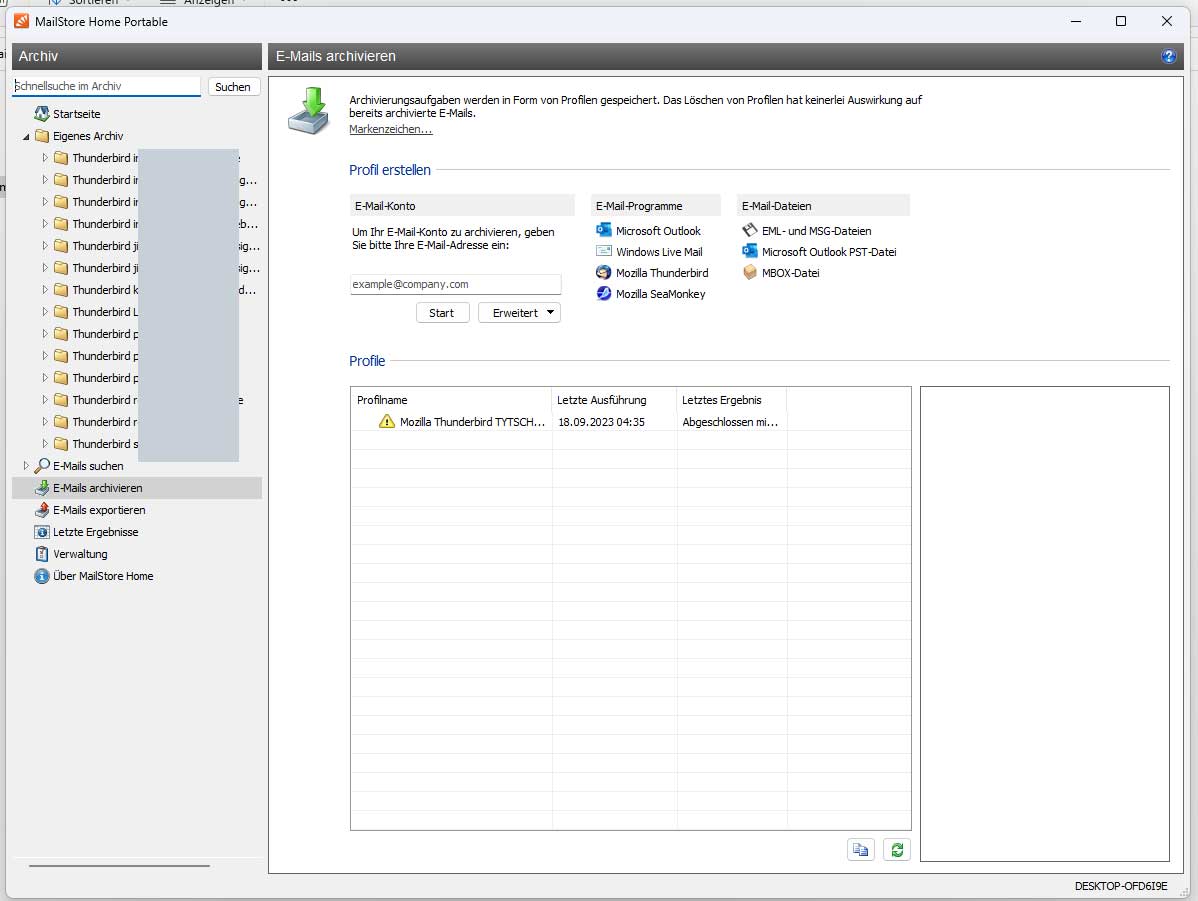Viewport: 1198px width, 901px height.
Task: Expand the Thunderbird L folder arrow
Action: [44, 312]
